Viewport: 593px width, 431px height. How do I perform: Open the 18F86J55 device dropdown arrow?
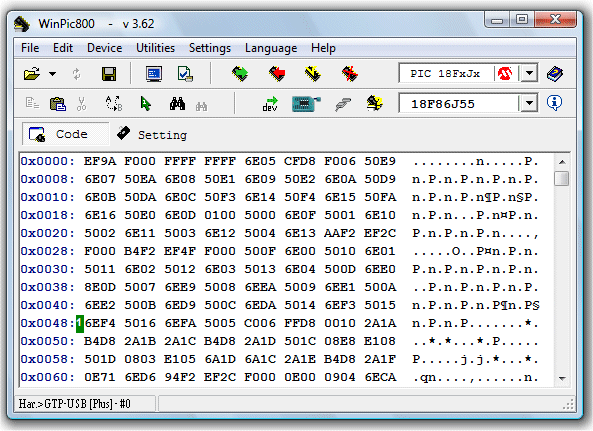pos(529,103)
